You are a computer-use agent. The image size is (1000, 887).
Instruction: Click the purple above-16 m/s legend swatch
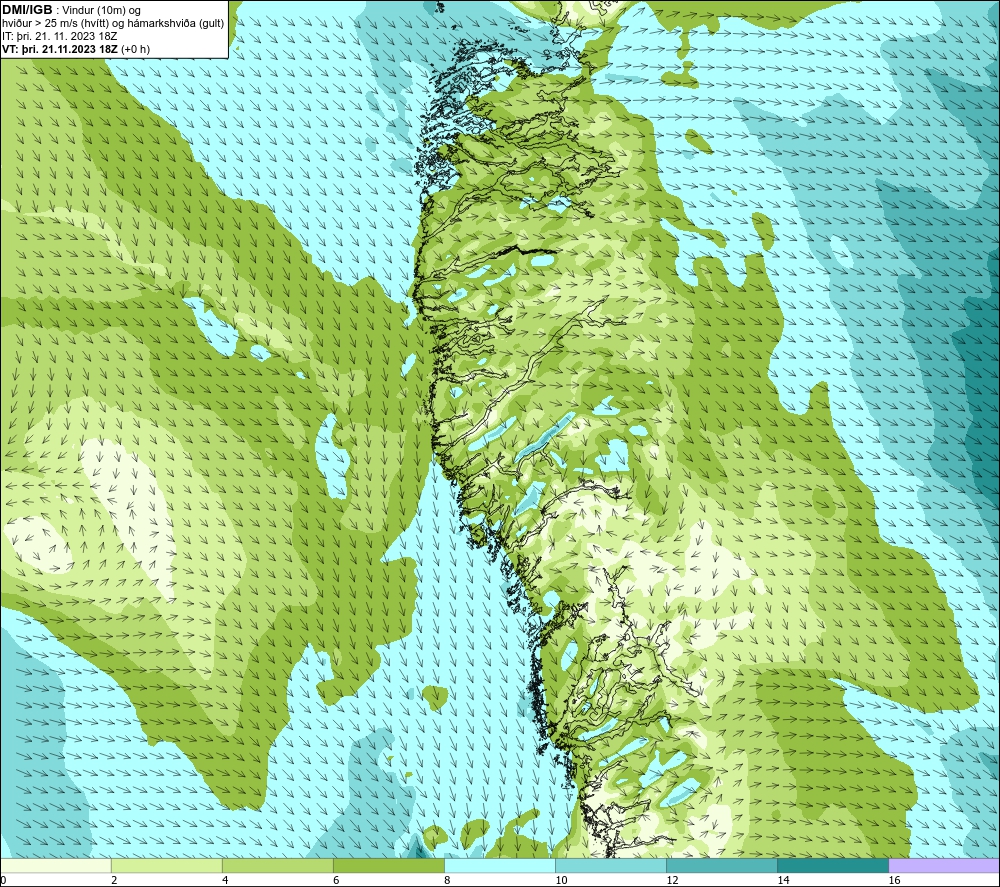pos(944,866)
